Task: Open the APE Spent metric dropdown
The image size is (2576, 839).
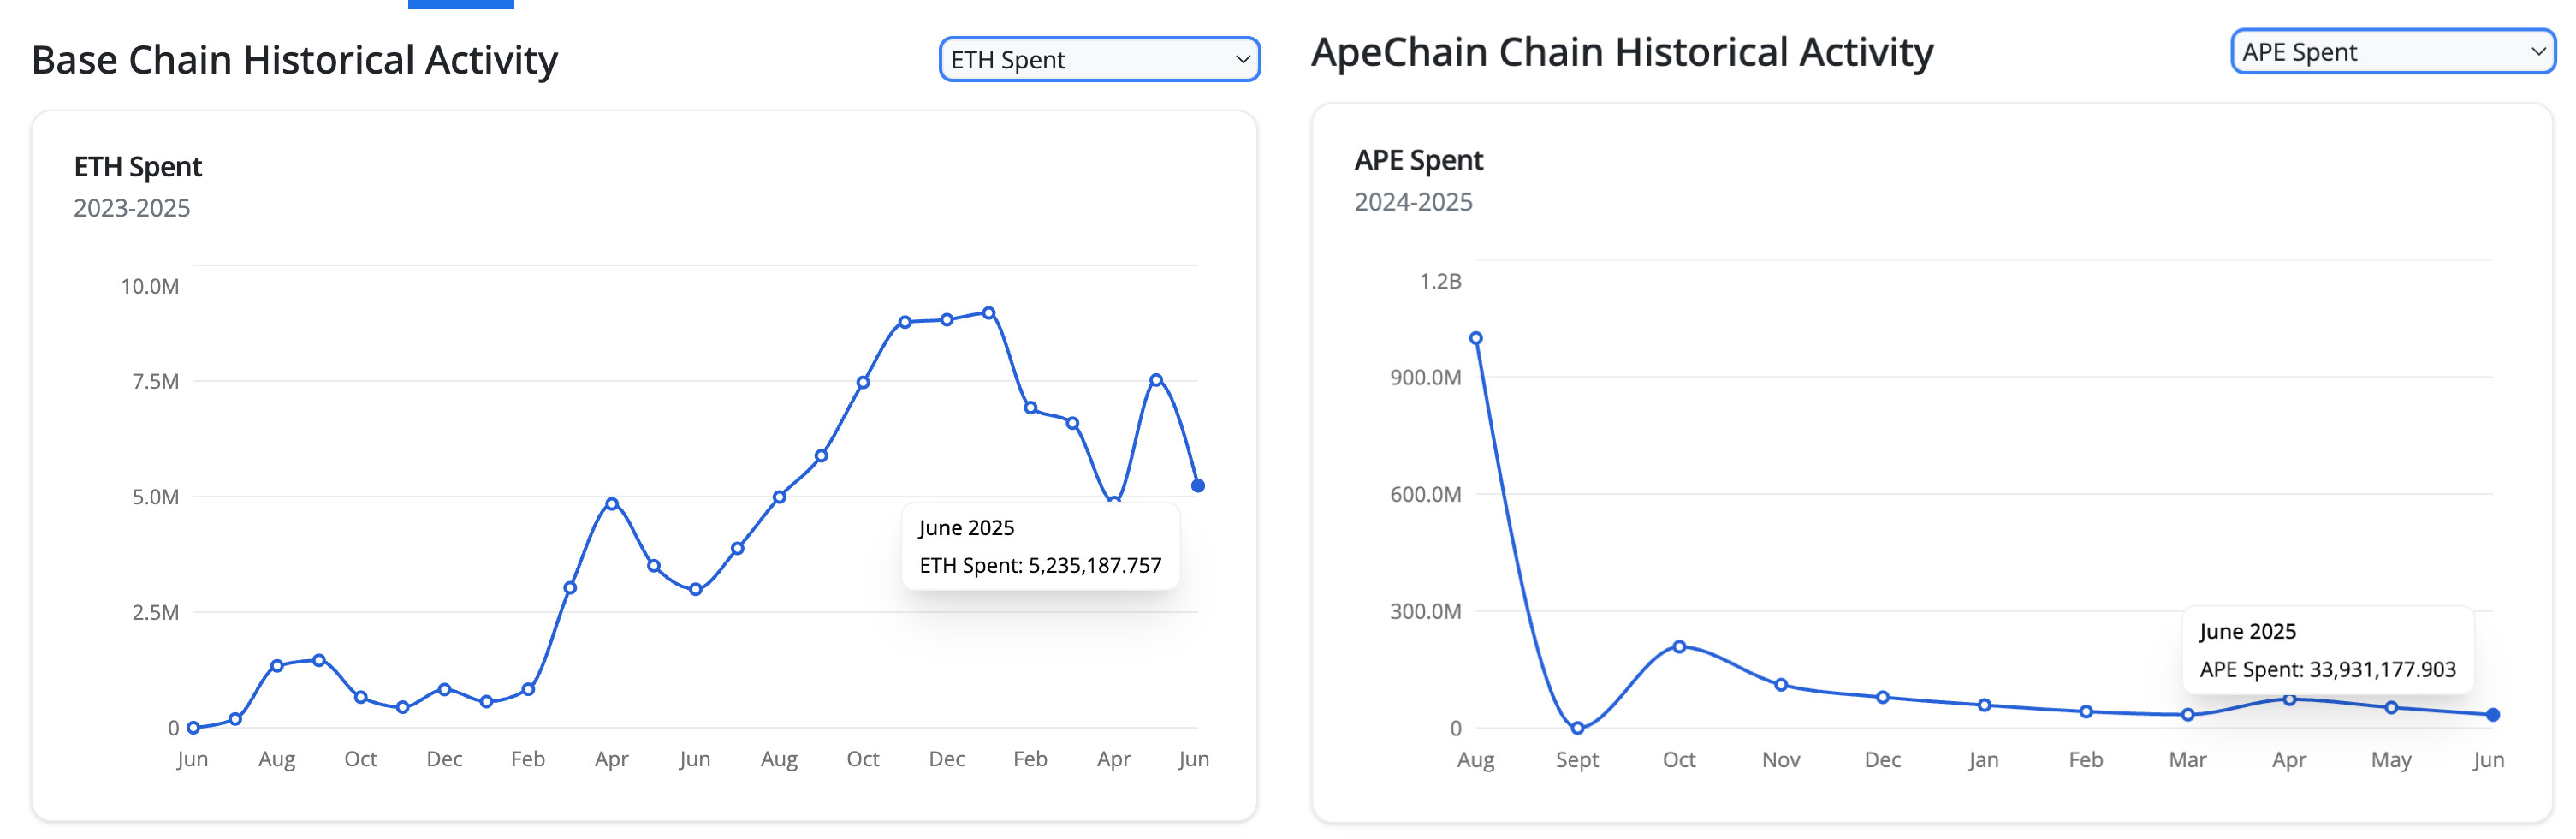Action: pos(2392,52)
